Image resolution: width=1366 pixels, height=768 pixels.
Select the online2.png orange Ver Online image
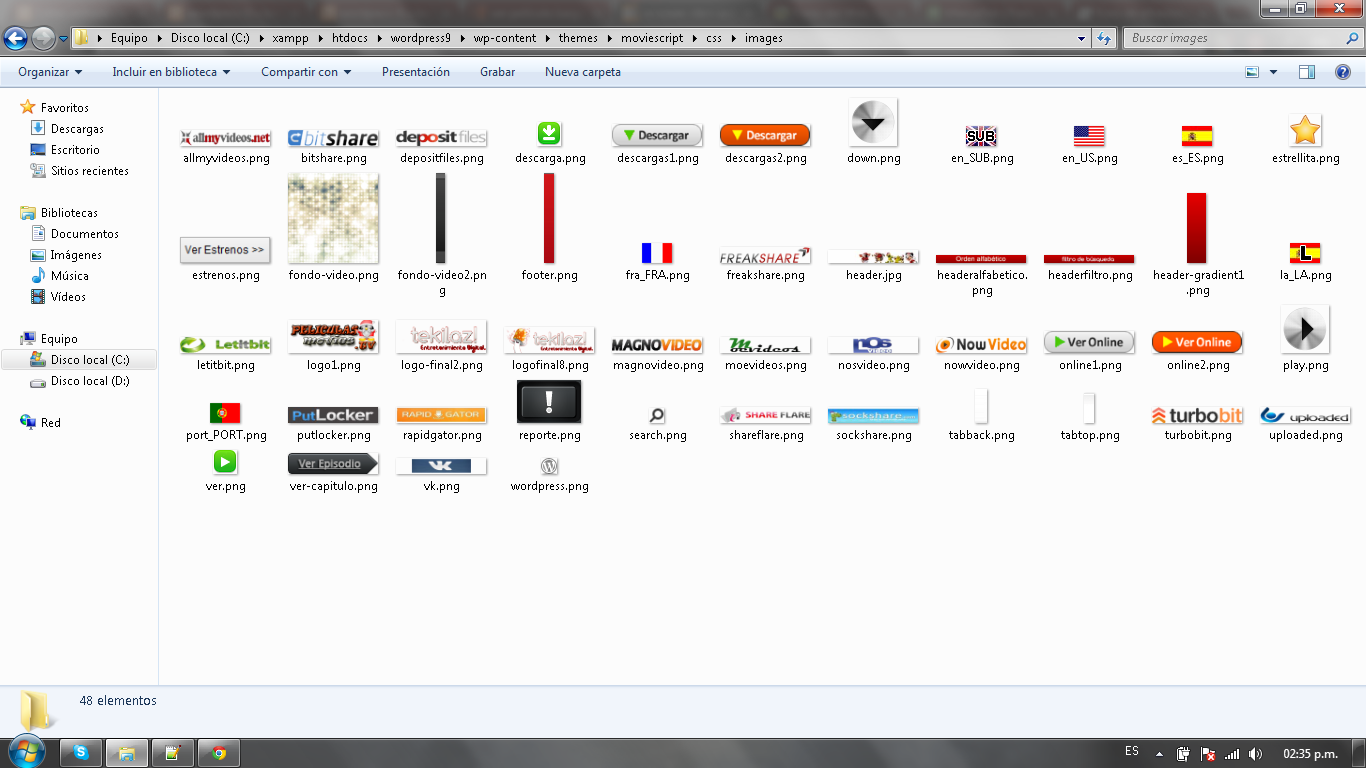click(x=1197, y=342)
